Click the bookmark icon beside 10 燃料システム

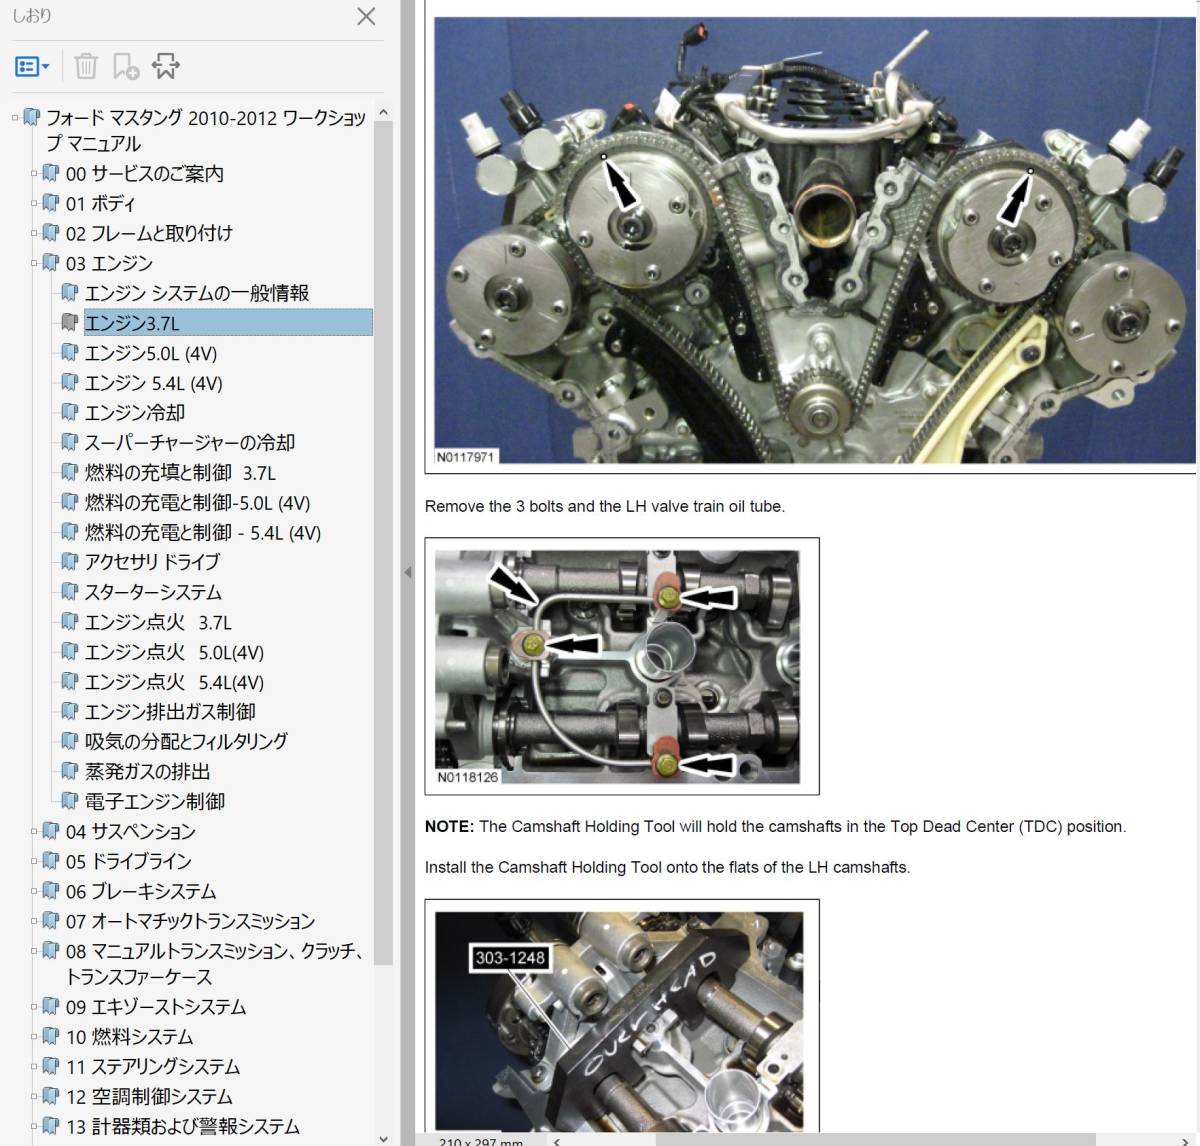tap(50, 1036)
